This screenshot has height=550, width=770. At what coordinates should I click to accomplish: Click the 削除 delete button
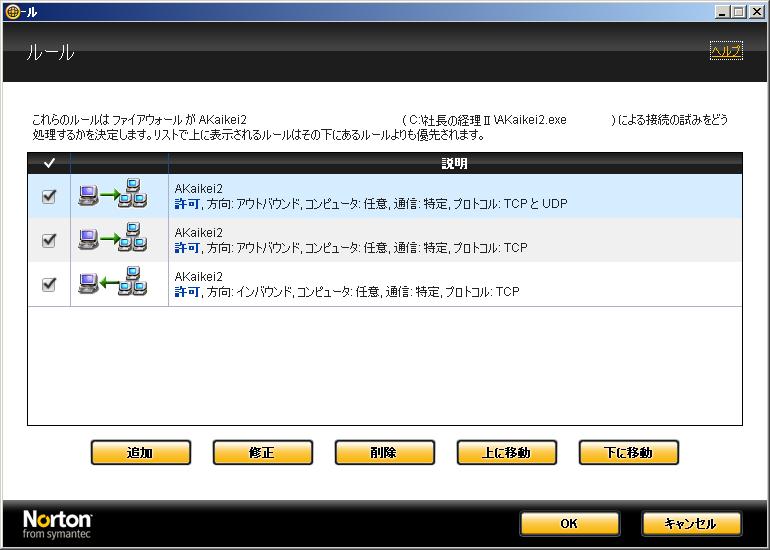click(x=384, y=453)
